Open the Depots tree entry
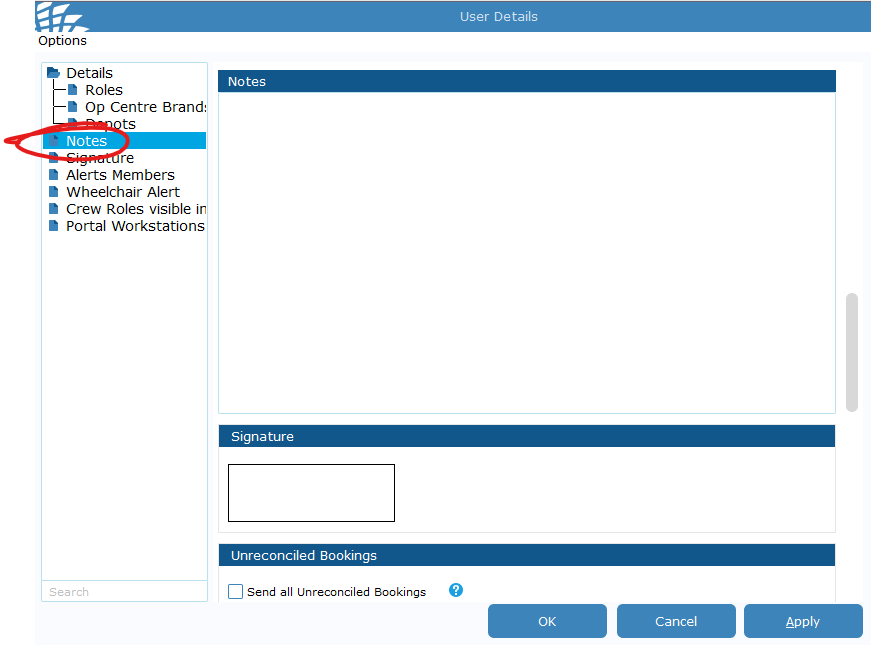 pyautogui.click(x=110, y=124)
